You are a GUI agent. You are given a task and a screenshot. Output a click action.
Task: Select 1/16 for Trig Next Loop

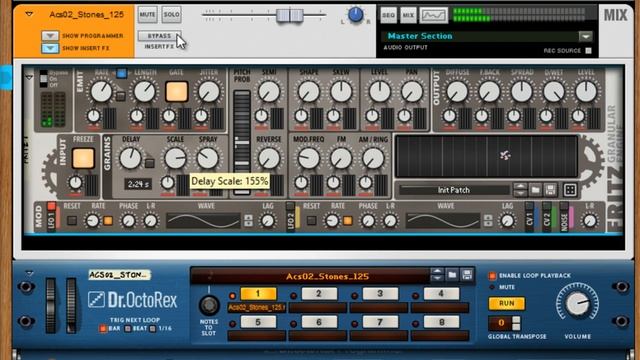click(153, 329)
